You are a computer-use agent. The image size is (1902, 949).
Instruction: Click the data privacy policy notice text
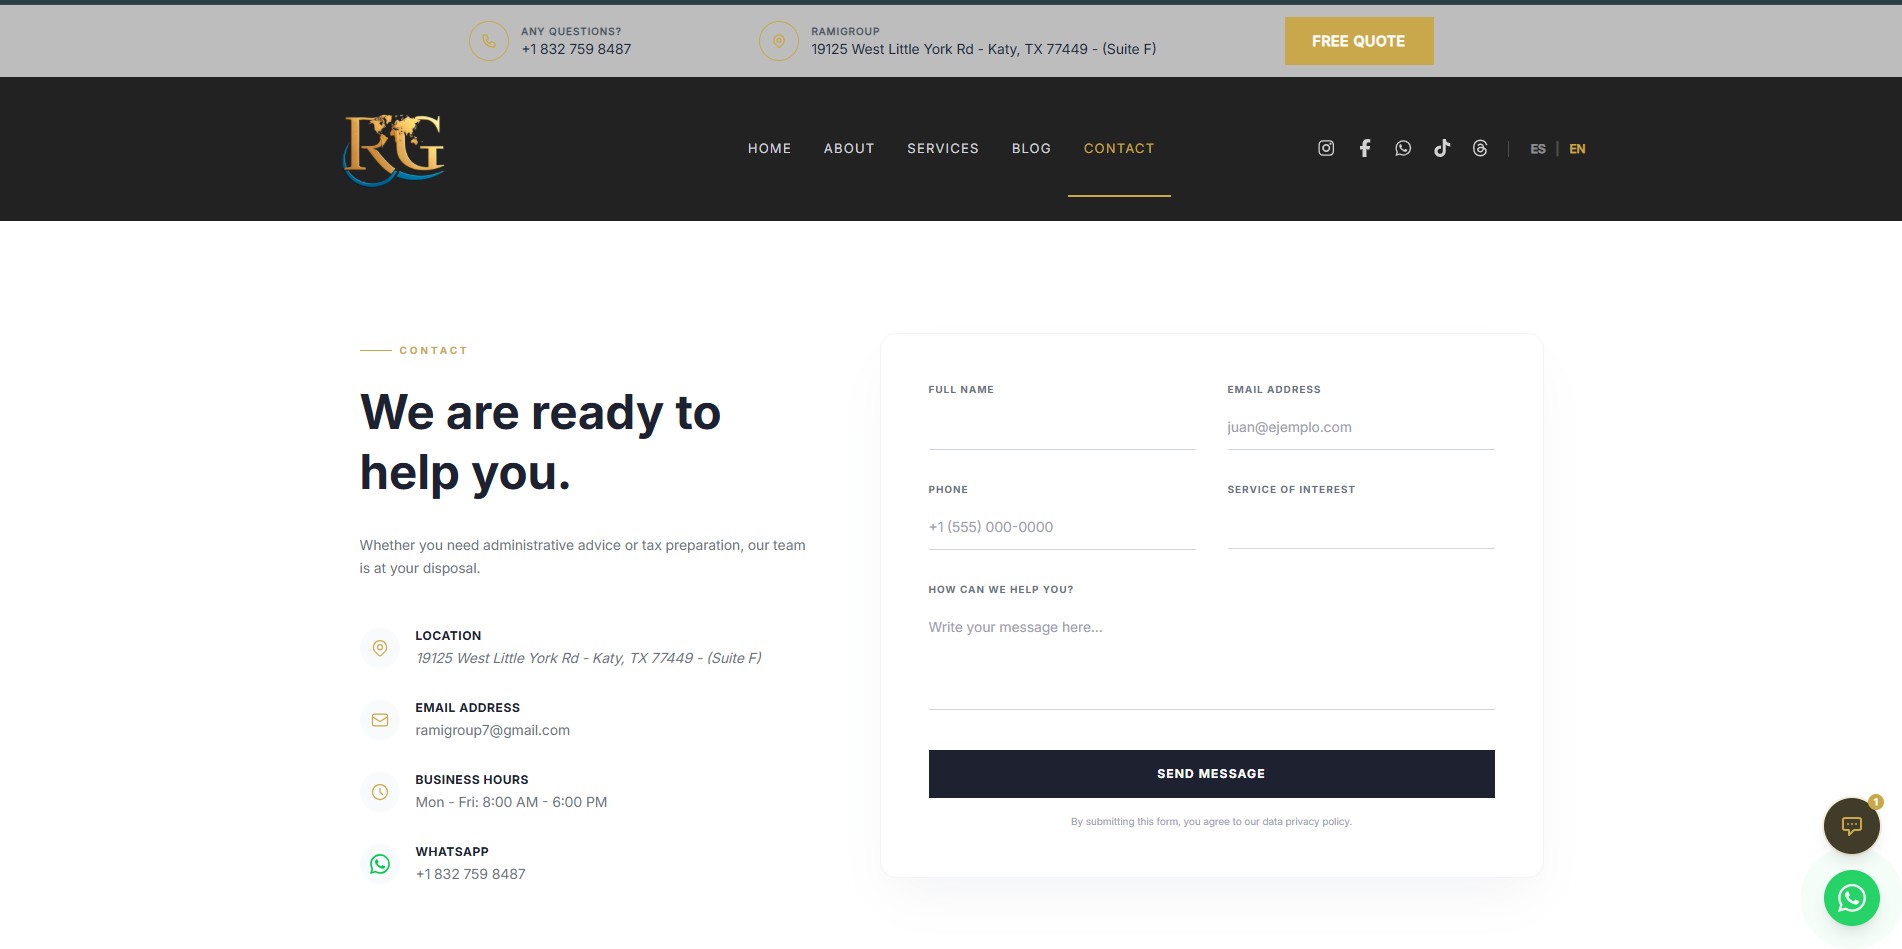point(1211,822)
